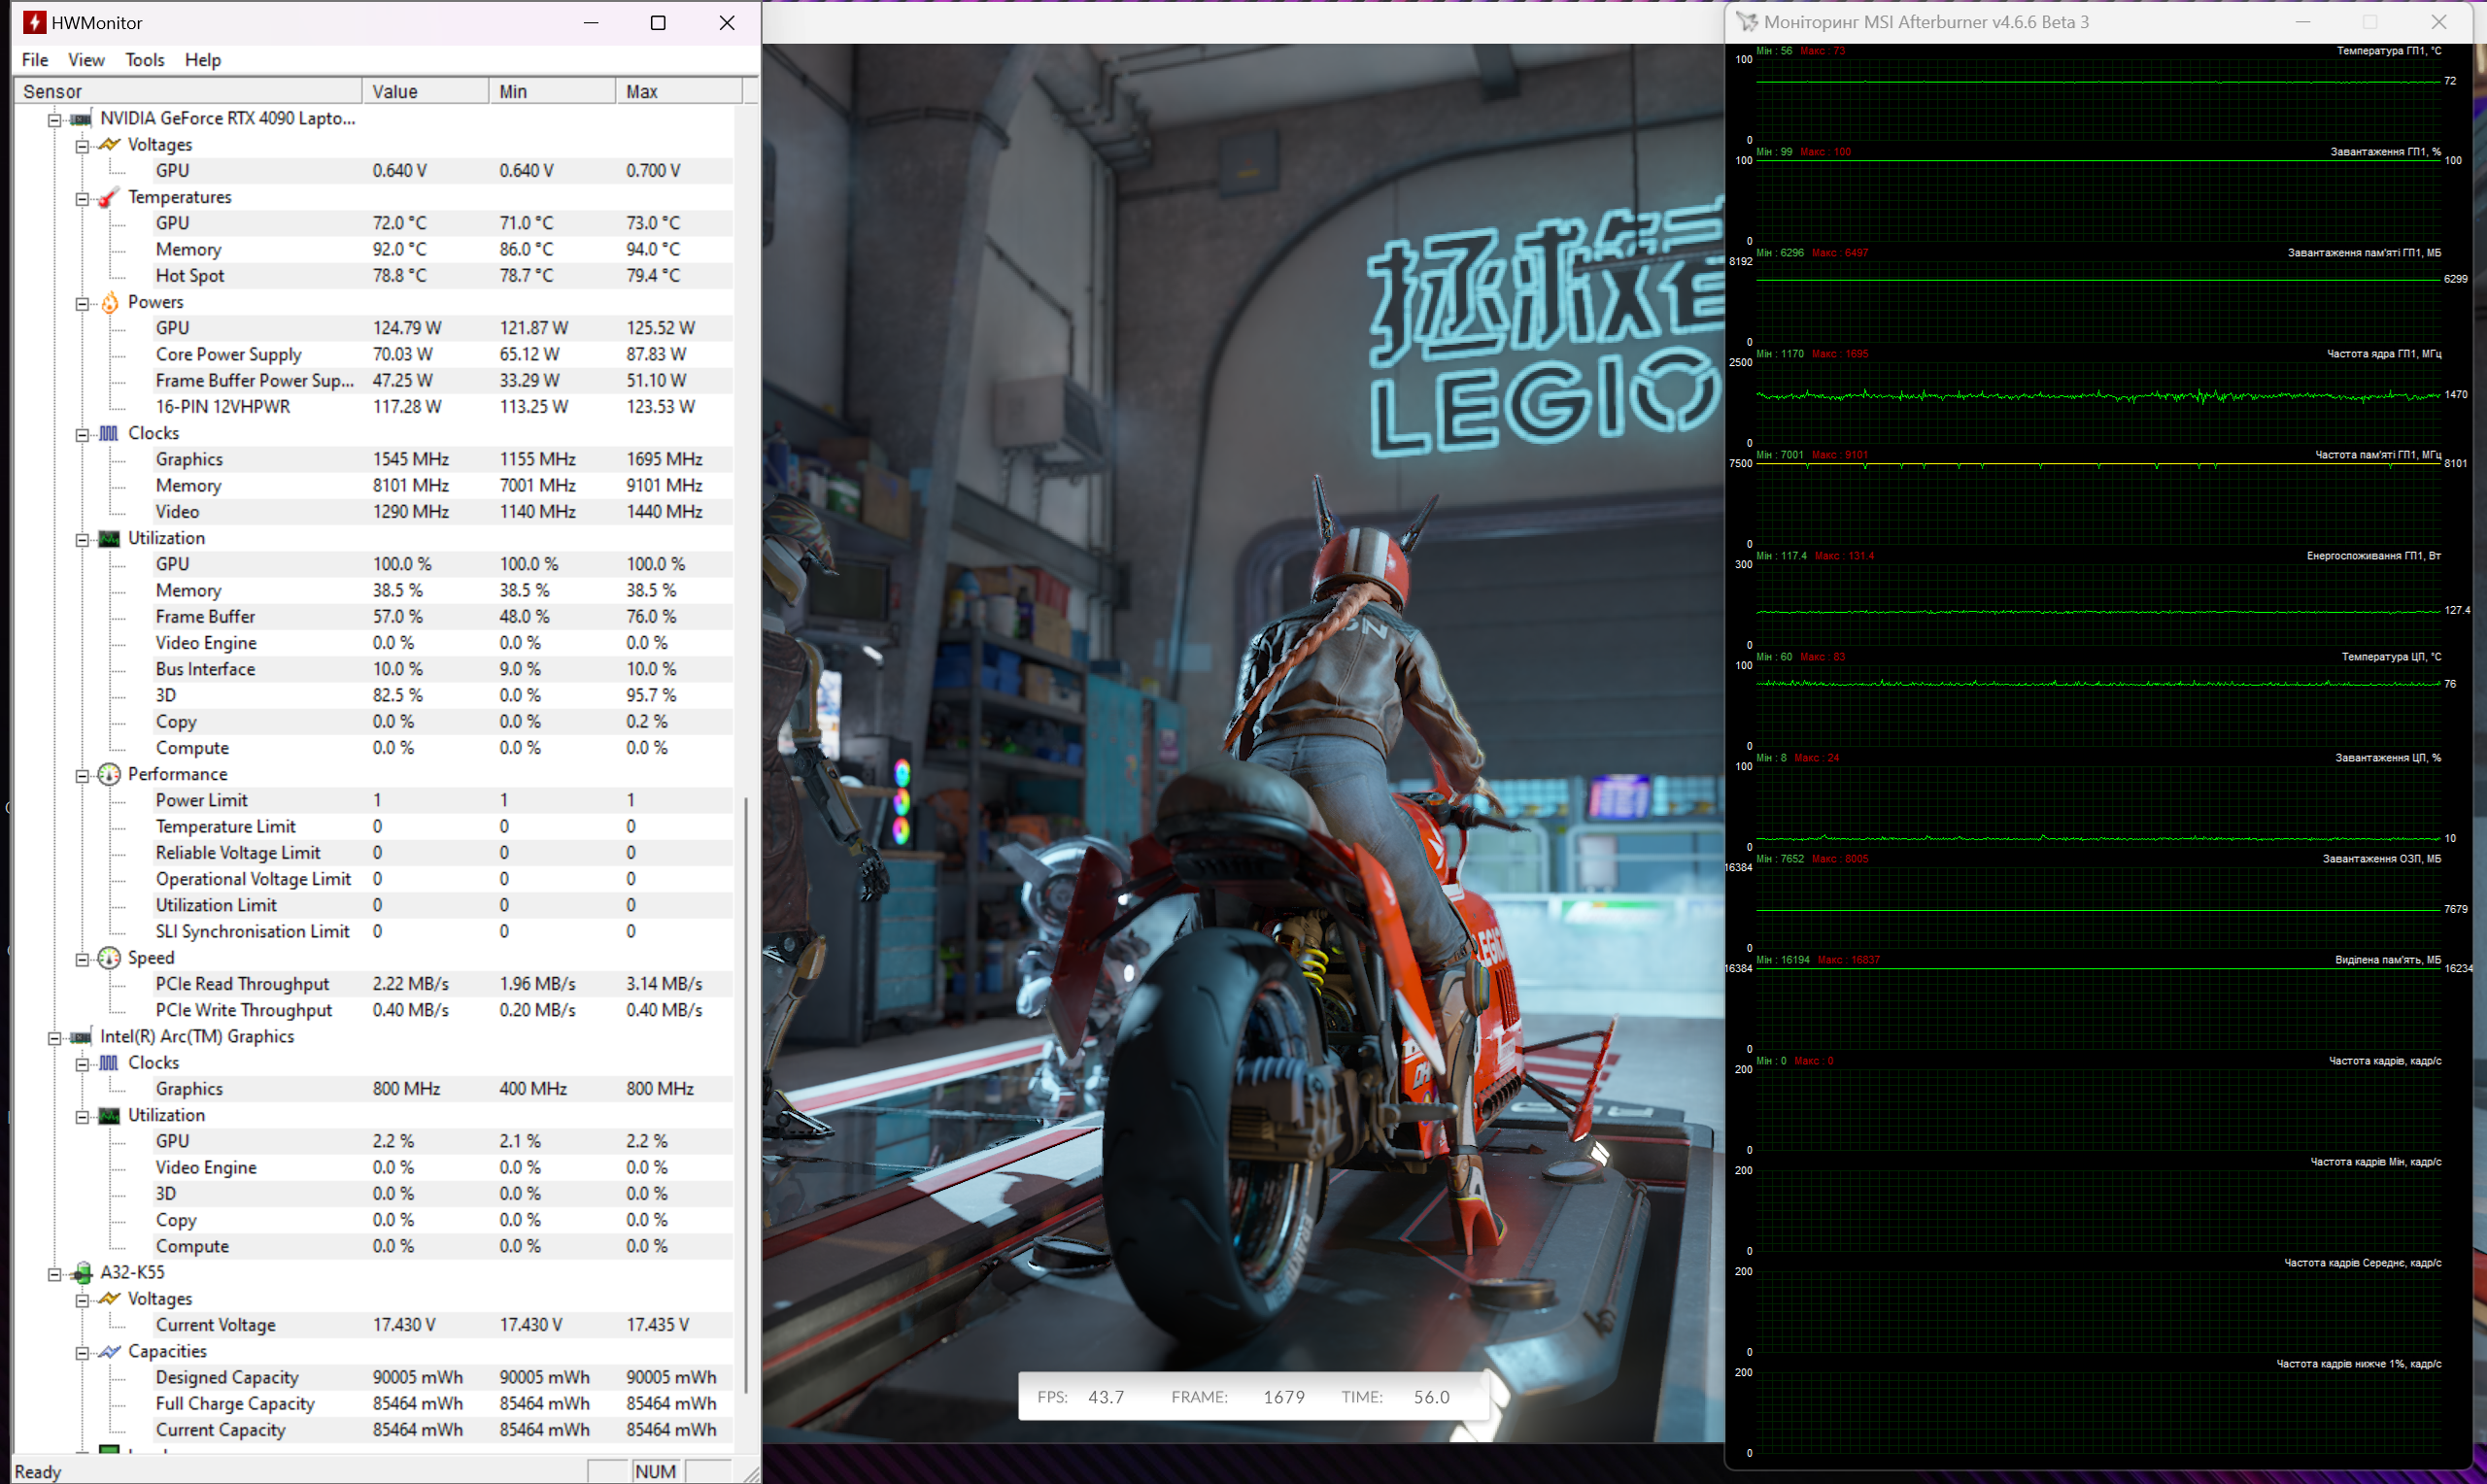
Task: Click the Speed gauge icon
Action: pyautogui.click(x=109, y=958)
